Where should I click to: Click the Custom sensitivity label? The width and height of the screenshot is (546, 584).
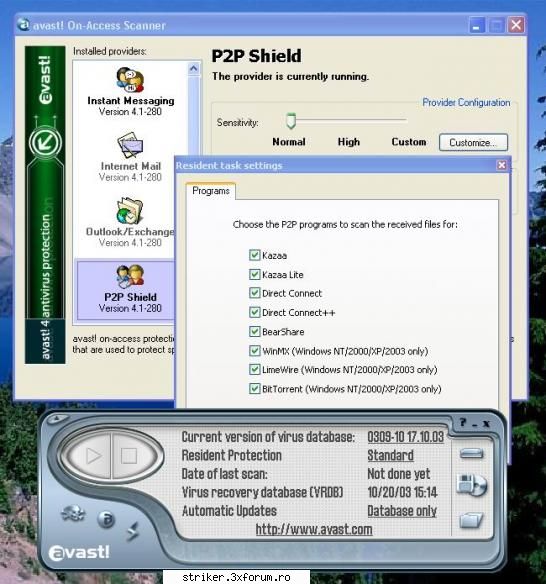(x=409, y=142)
